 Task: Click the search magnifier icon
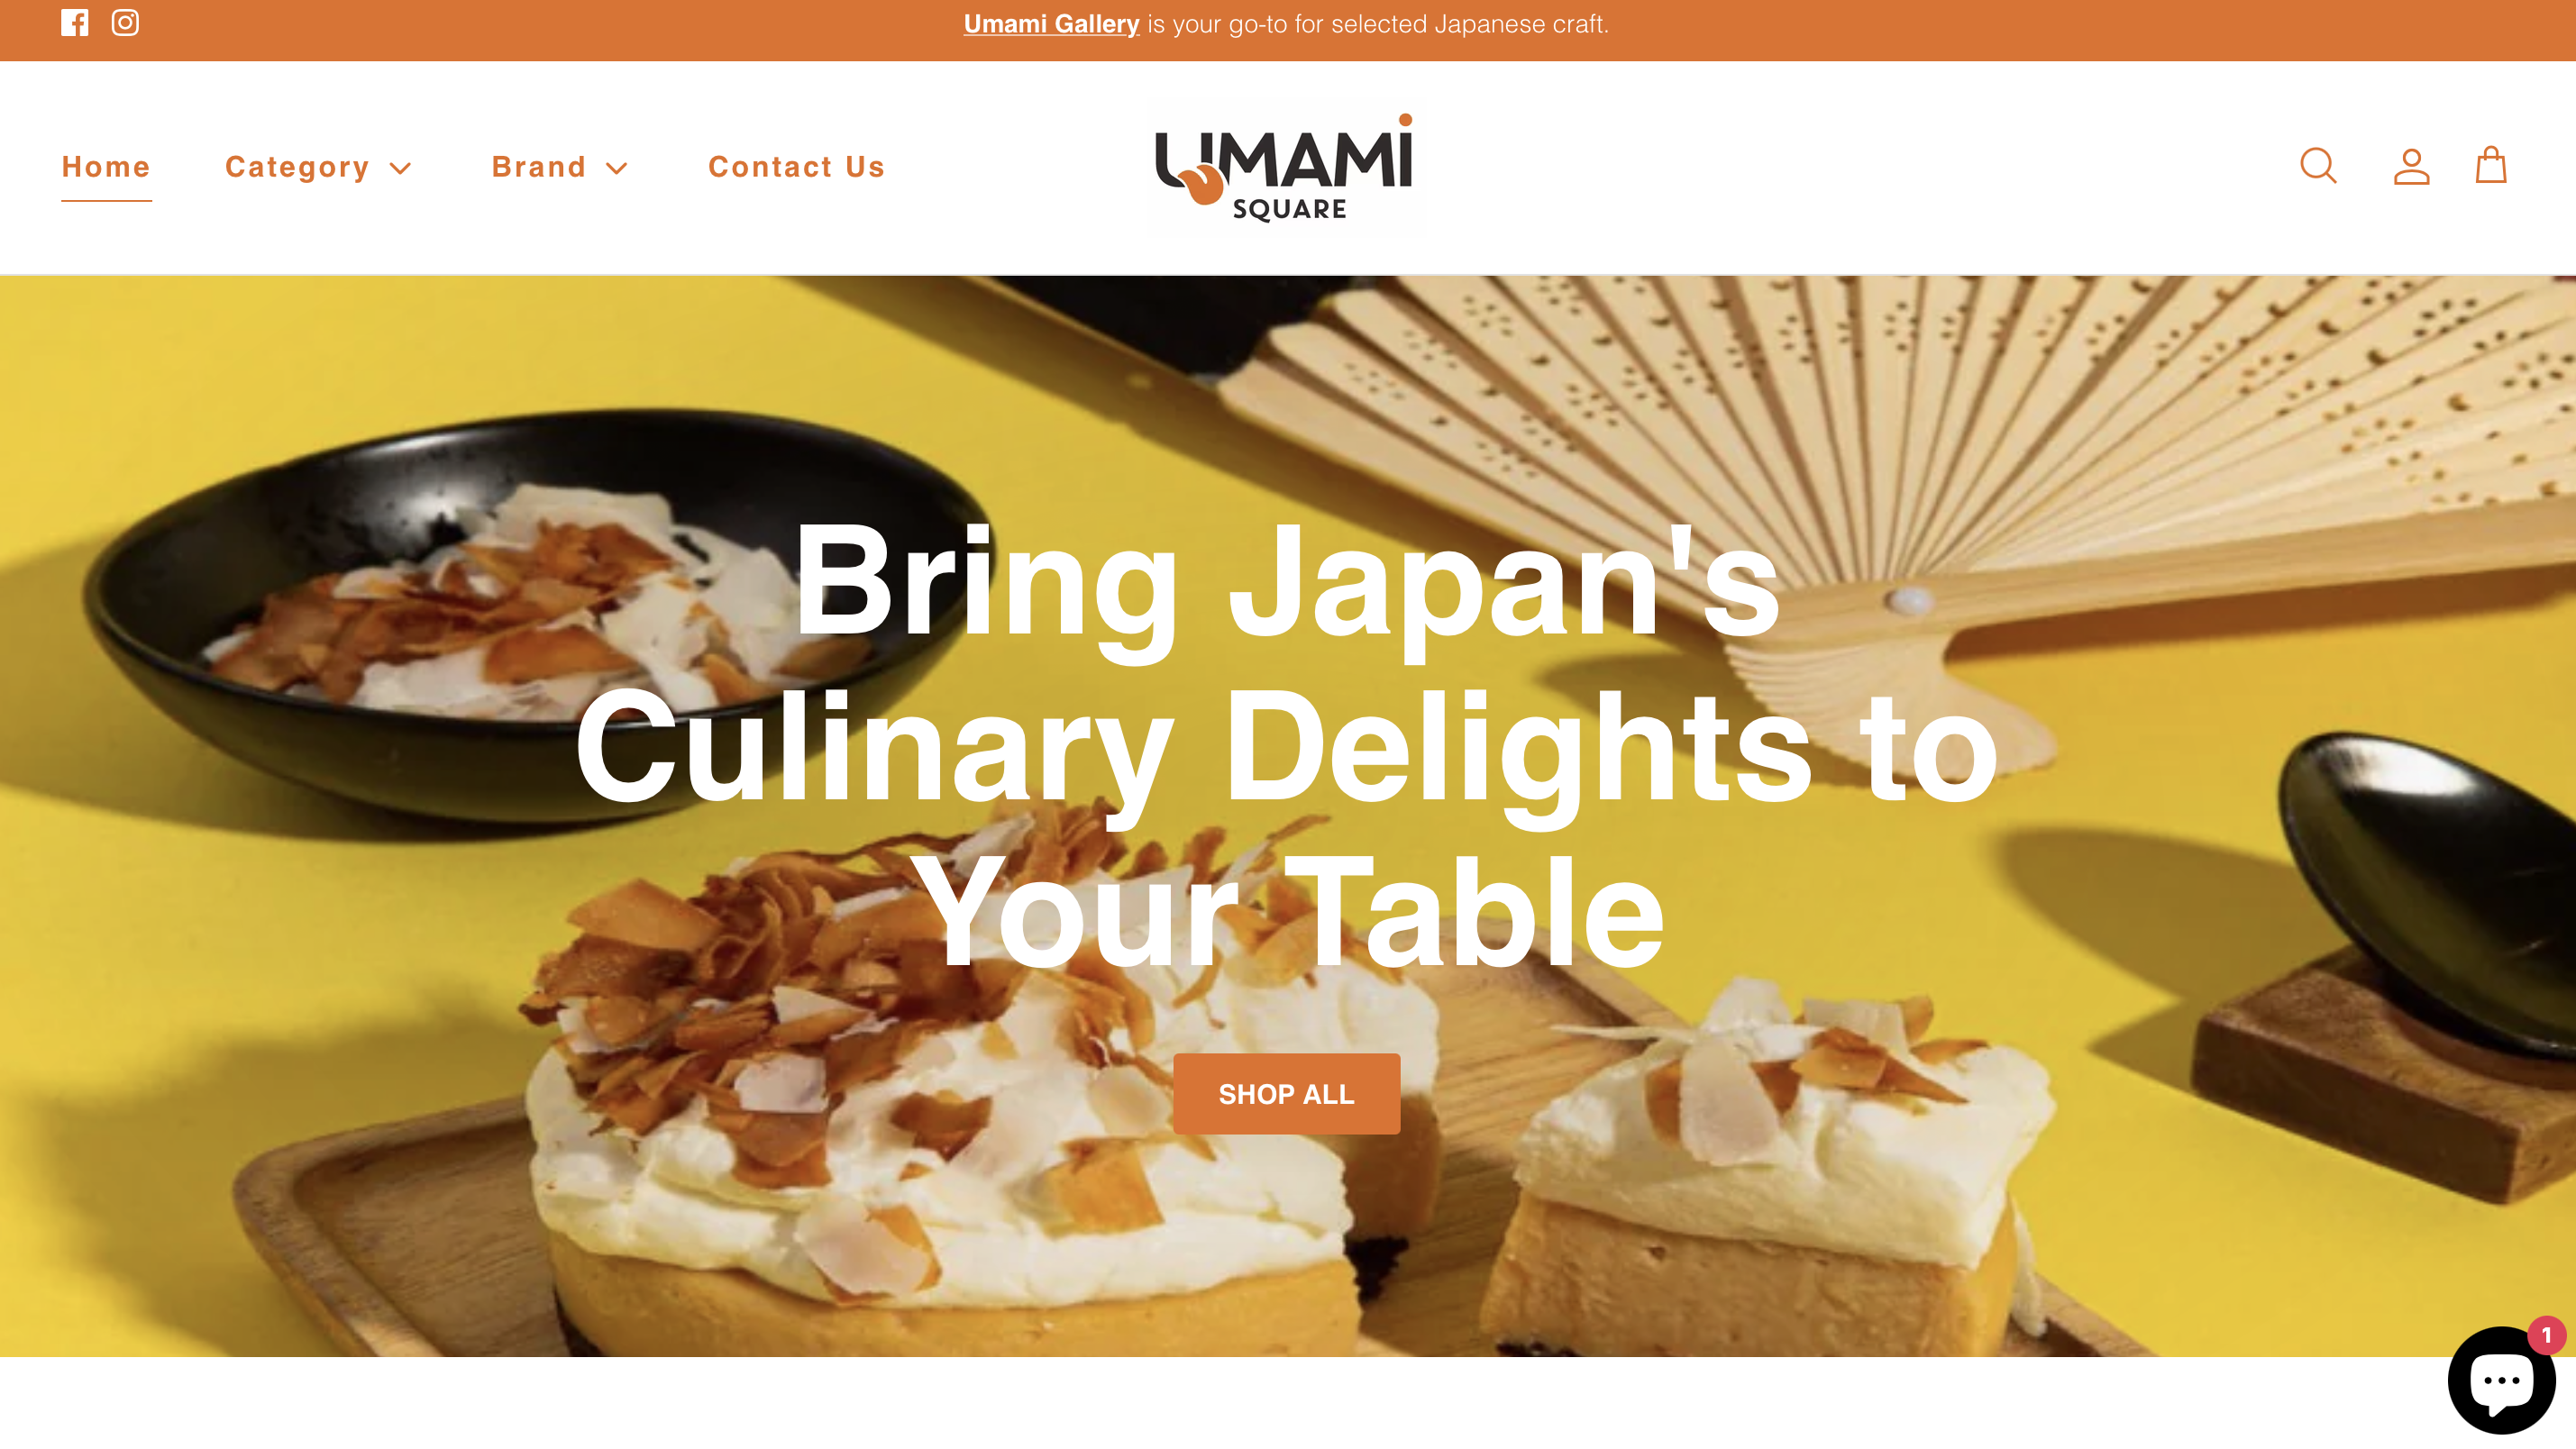pyautogui.click(x=2318, y=166)
